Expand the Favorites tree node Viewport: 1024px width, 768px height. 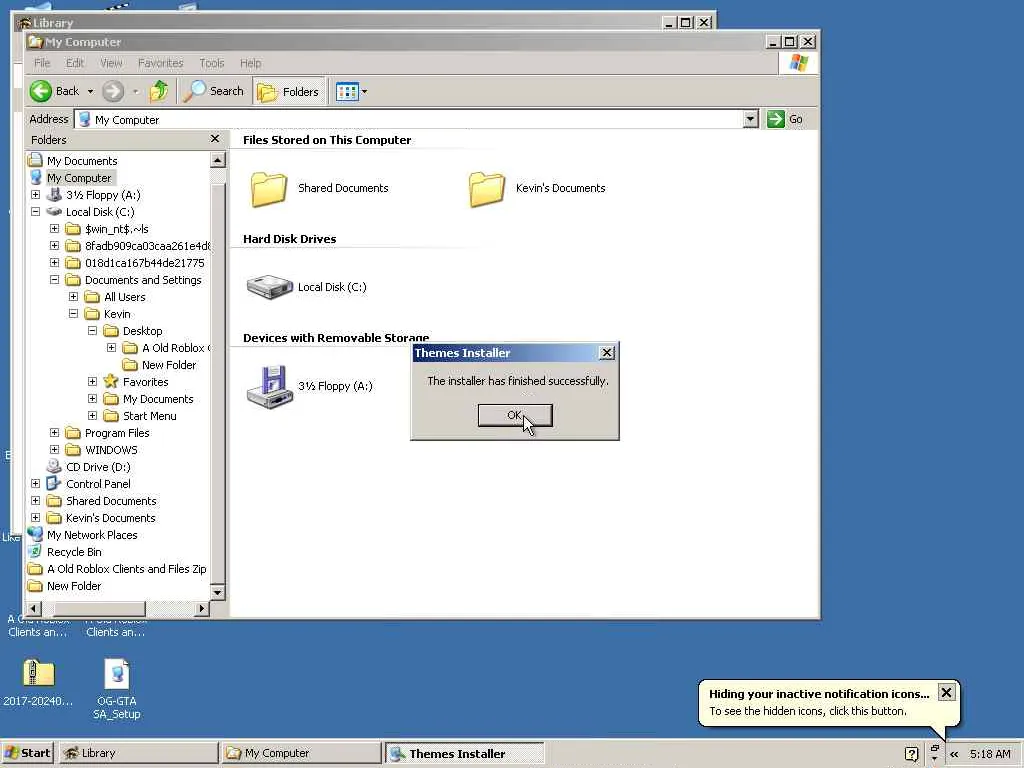click(92, 381)
